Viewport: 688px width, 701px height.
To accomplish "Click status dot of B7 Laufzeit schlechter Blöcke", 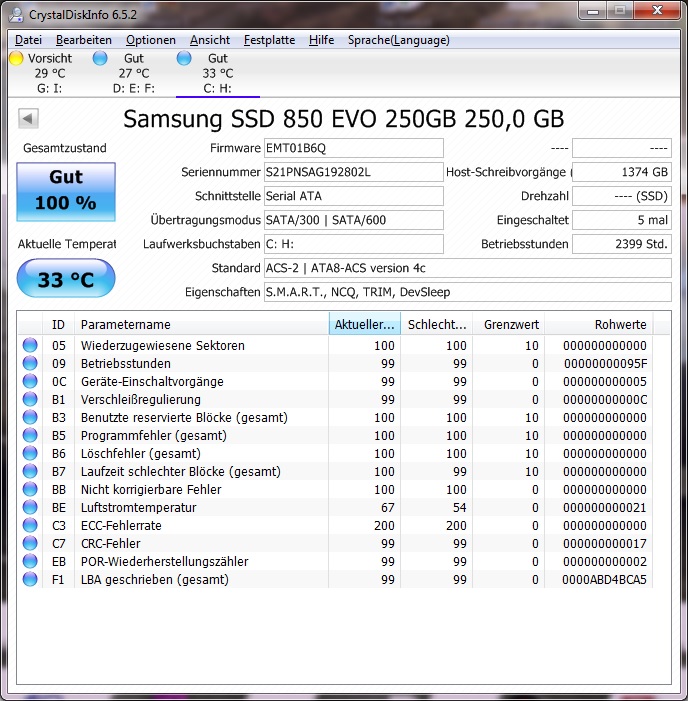I will point(30,471).
